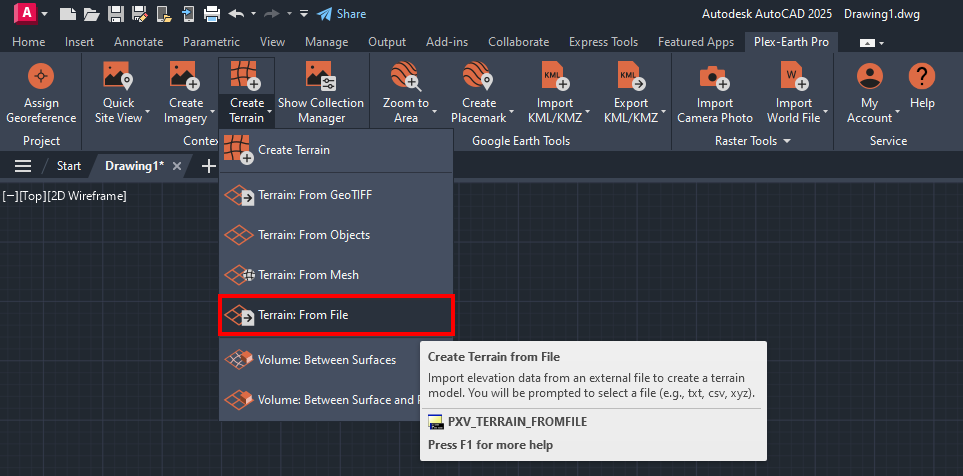Open the Express Tools ribbon tab
Viewport: 963px width, 476px height.
click(x=603, y=42)
